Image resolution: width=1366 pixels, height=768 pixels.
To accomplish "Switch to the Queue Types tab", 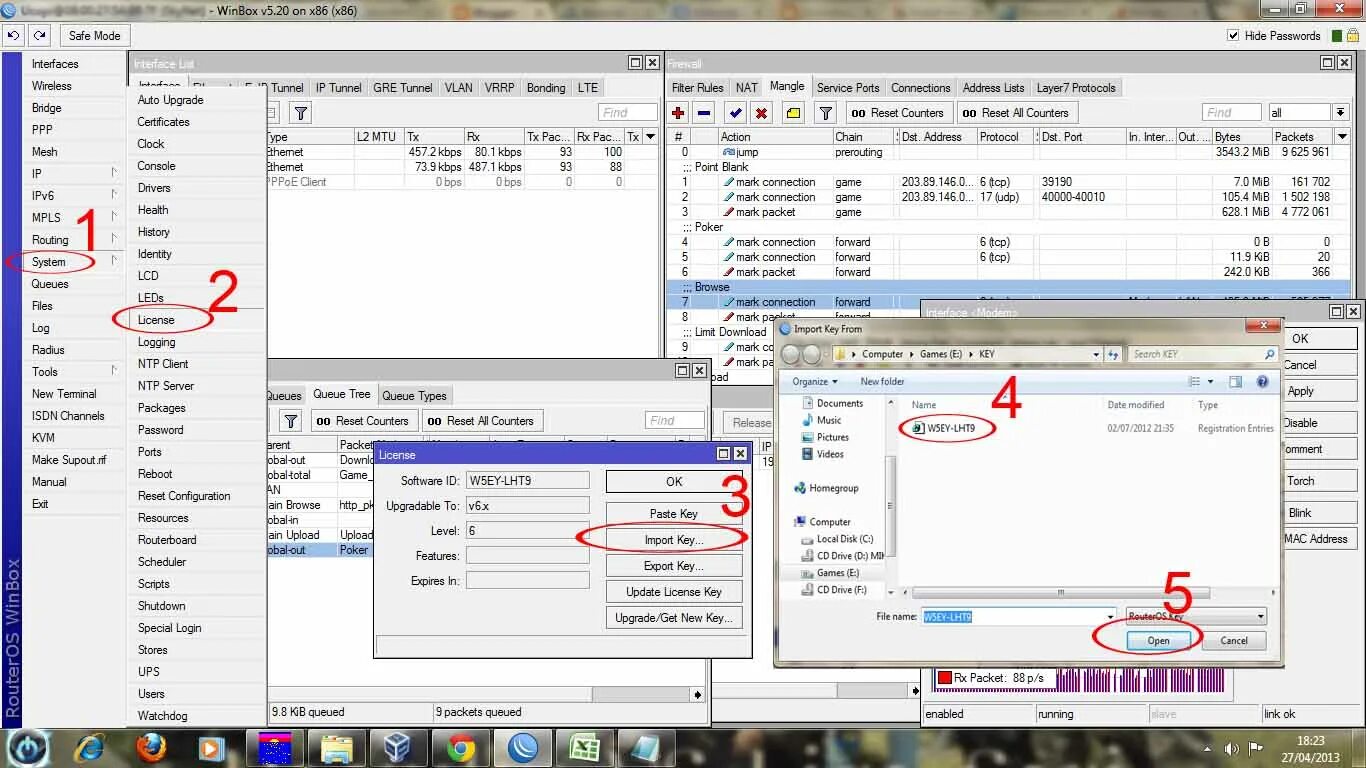I will (x=415, y=396).
